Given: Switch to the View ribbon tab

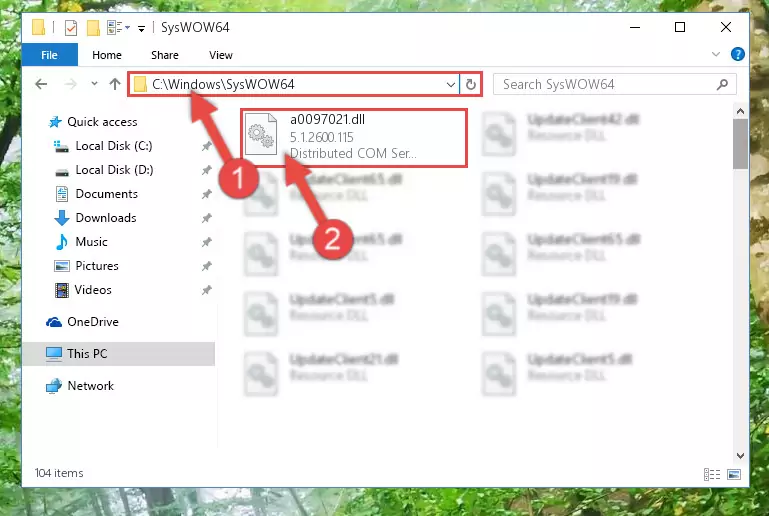Looking at the screenshot, I should (221, 55).
